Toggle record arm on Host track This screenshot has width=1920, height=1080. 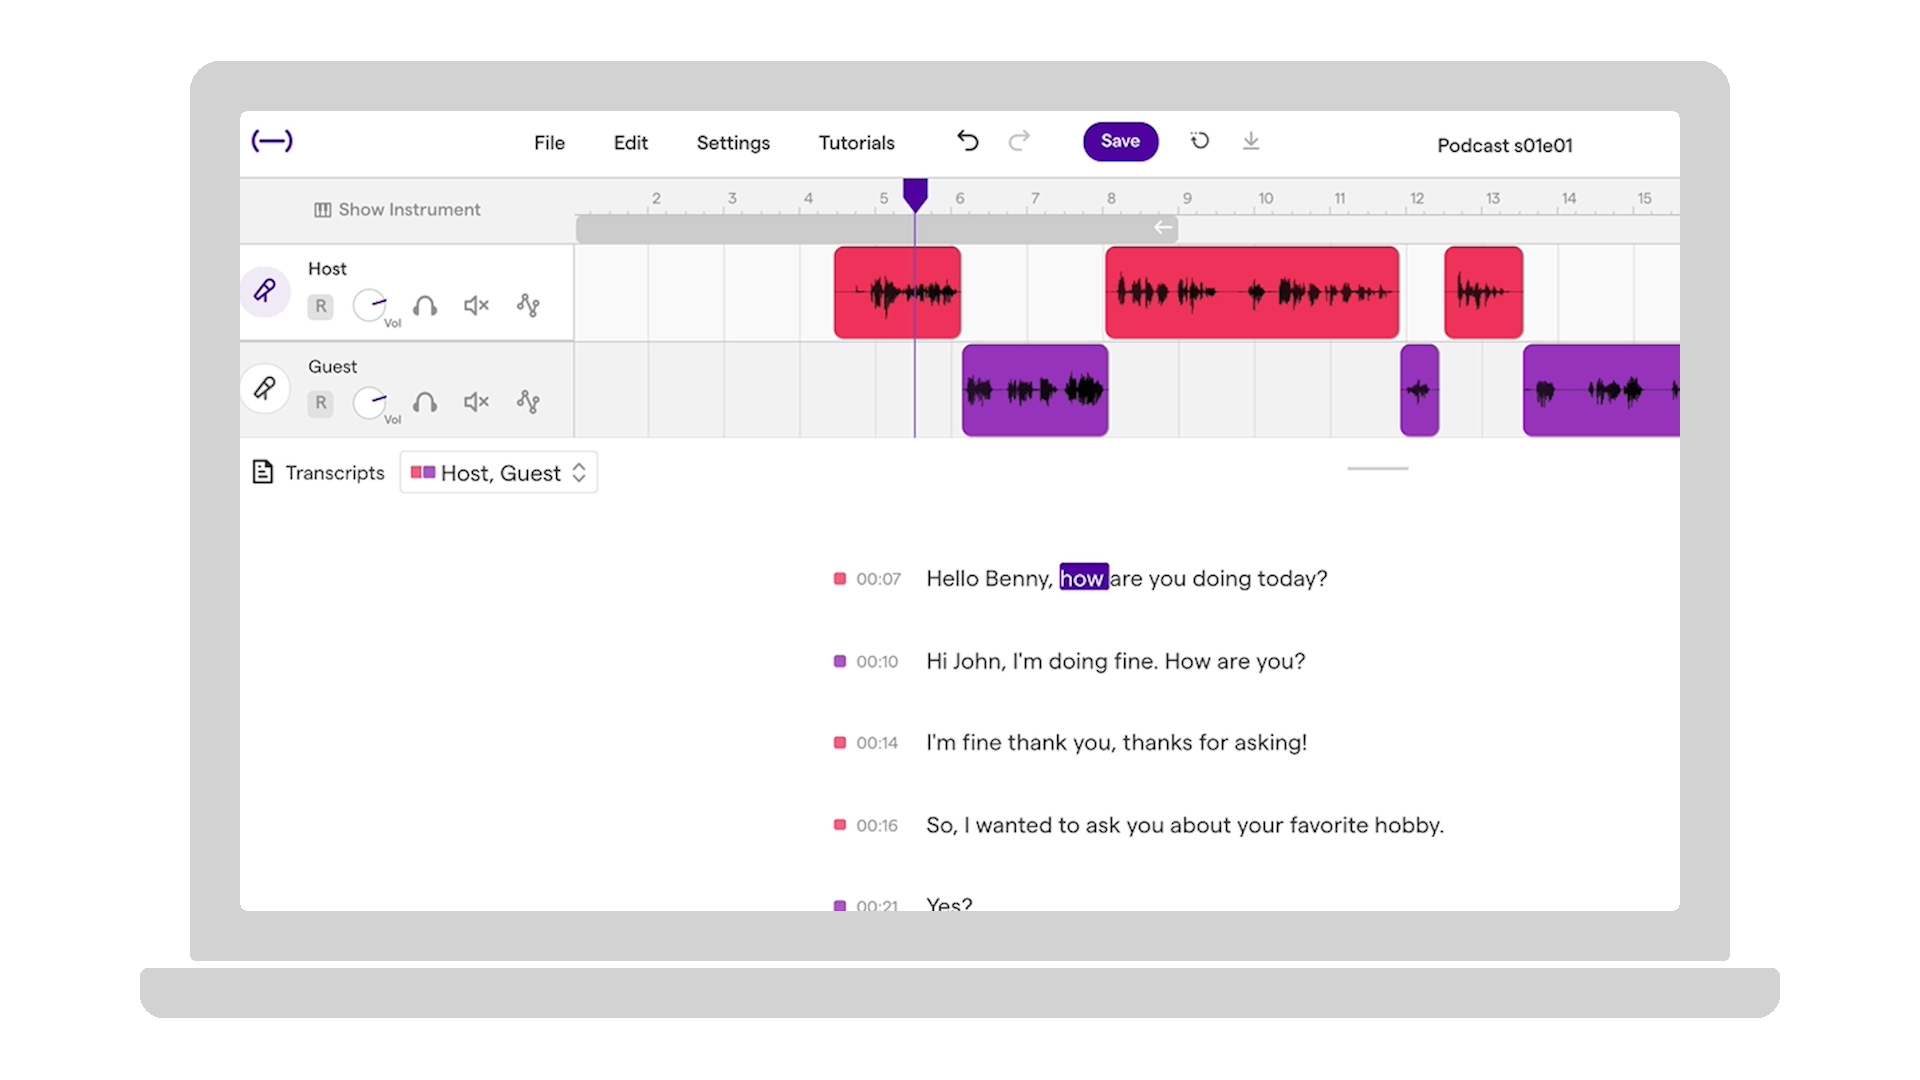click(320, 306)
